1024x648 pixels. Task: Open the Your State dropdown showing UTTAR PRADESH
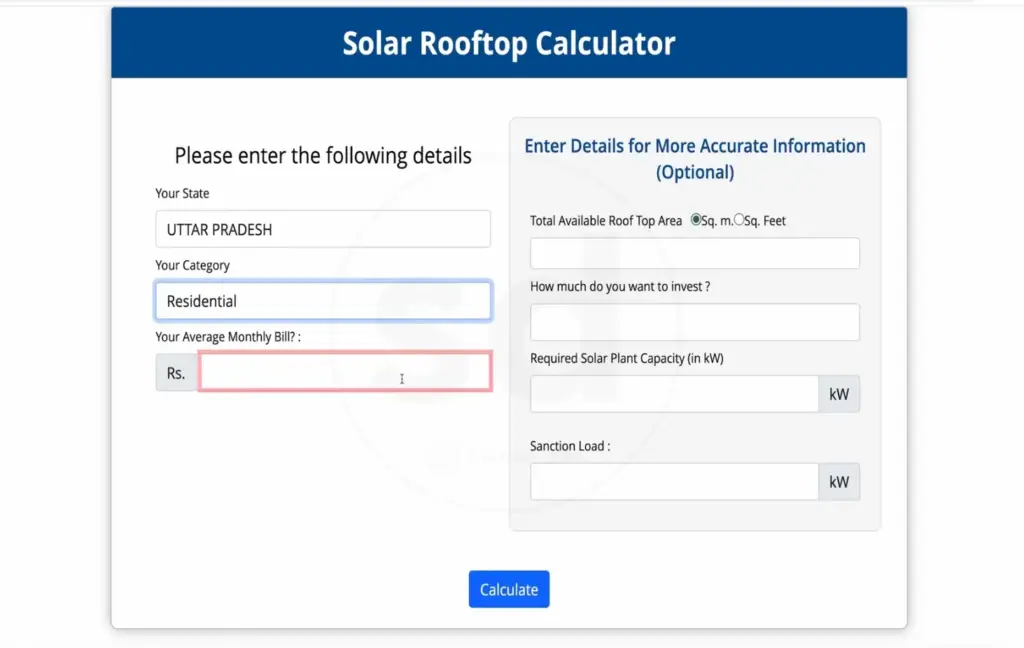click(323, 229)
